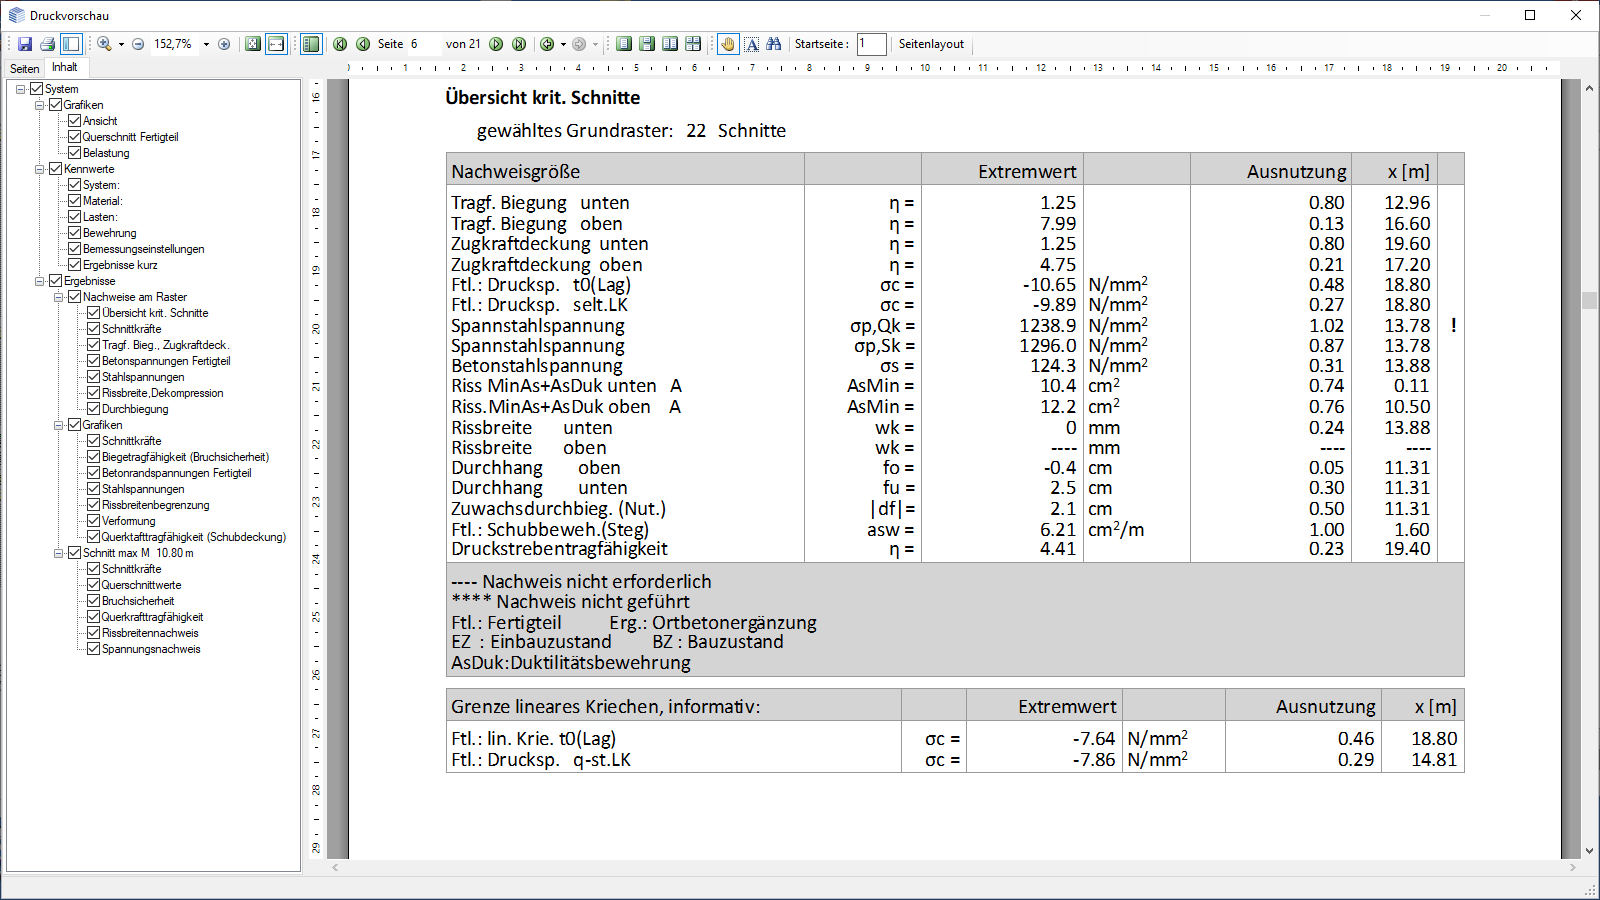The width and height of the screenshot is (1600, 900).
Task: Click the zoom magnifier tool icon
Action: (x=104, y=44)
